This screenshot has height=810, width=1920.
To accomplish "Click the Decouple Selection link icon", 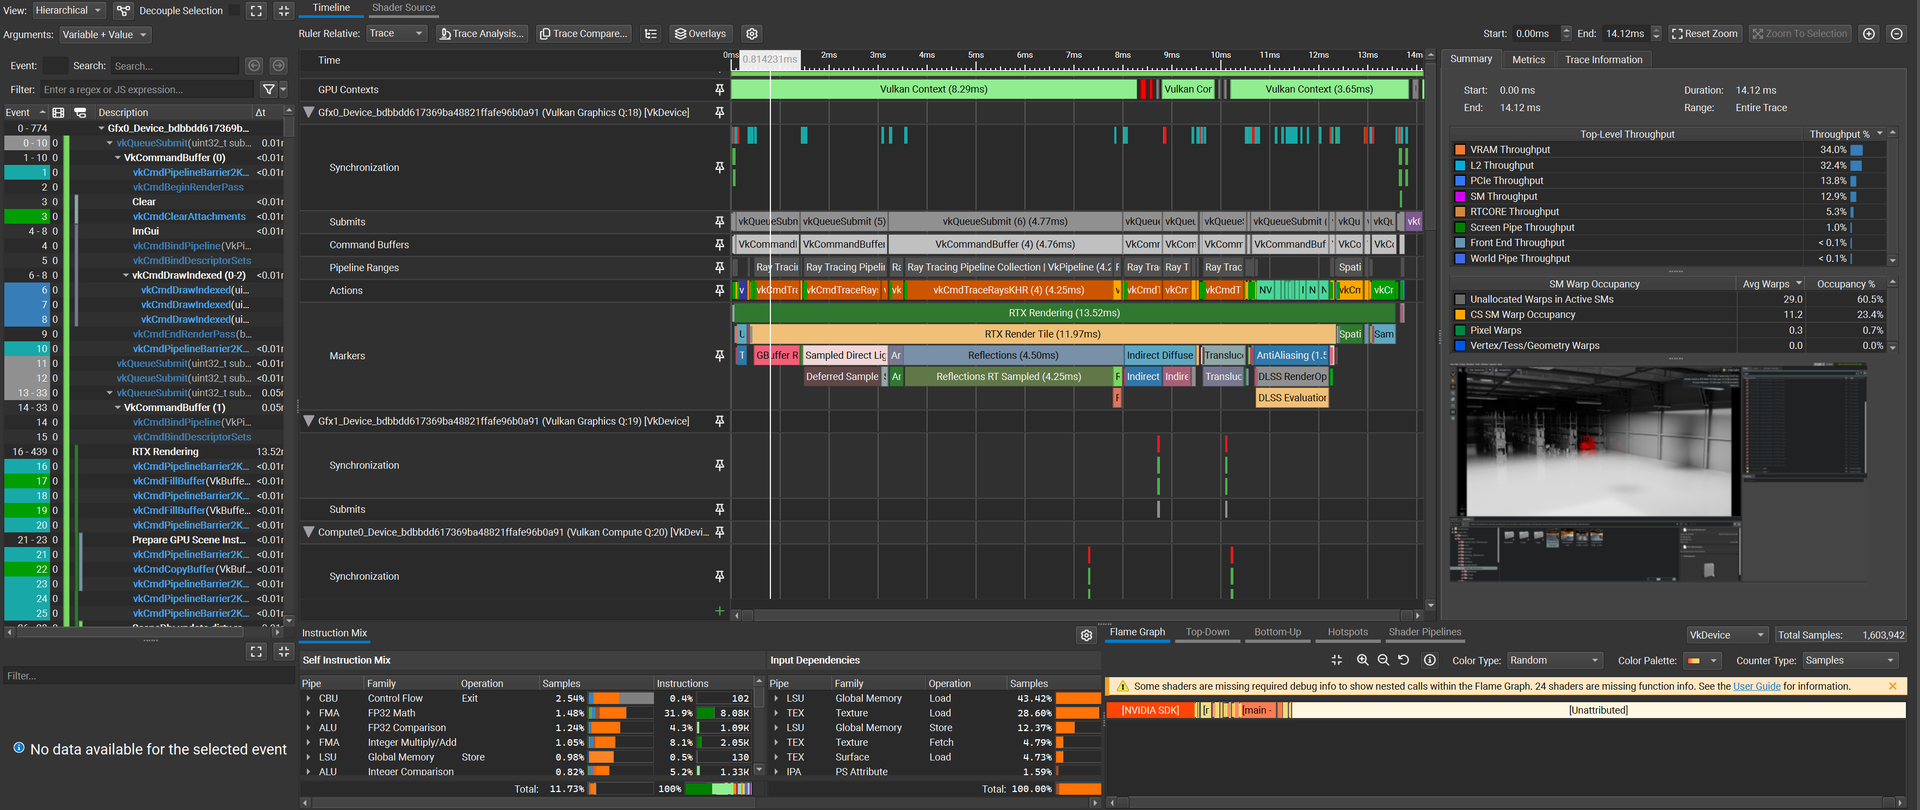I will tap(123, 11).
